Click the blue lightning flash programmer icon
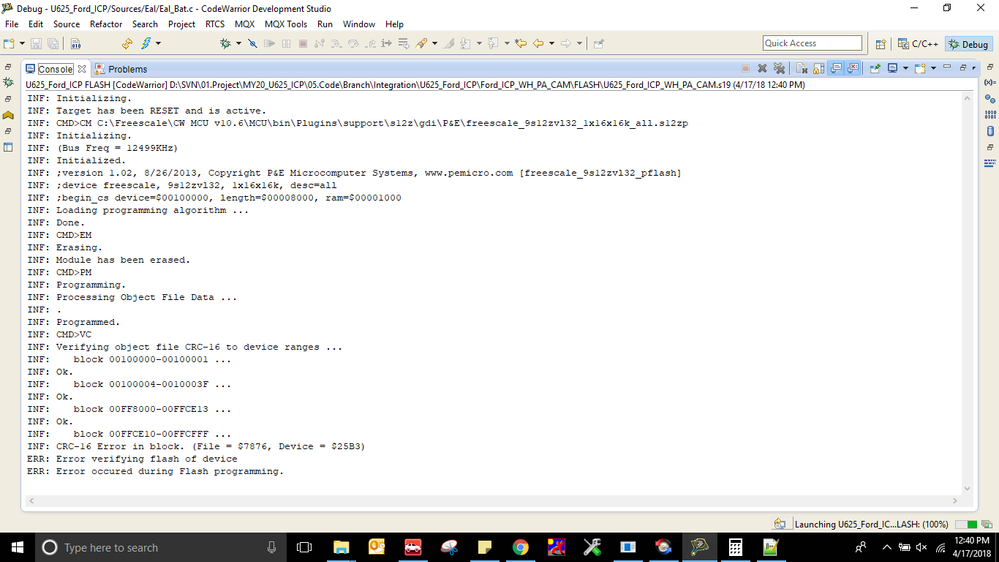The height and width of the screenshot is (562, 999). click(146, 43)
